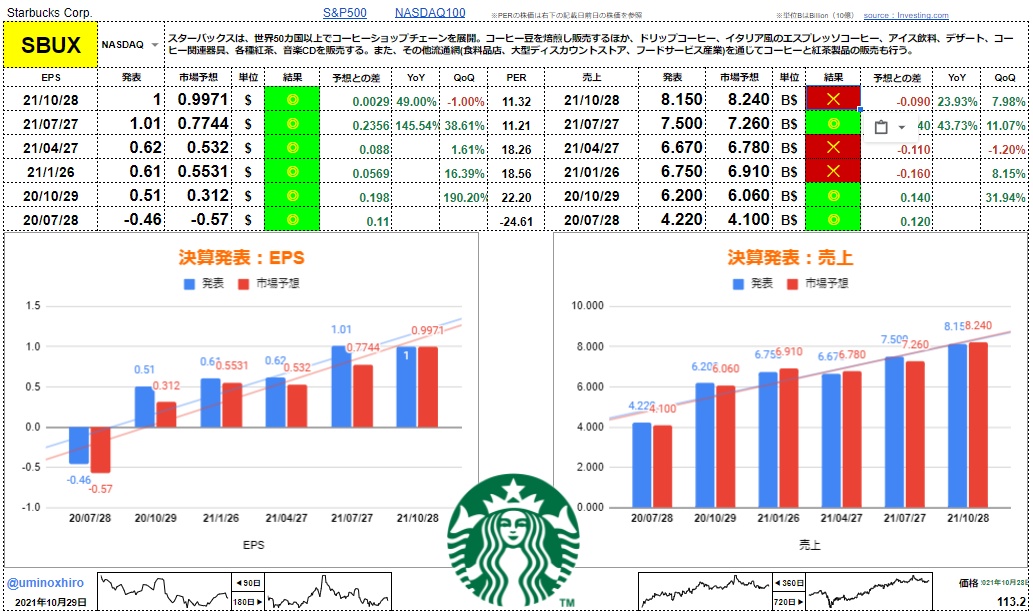Select the 190.20% QoQ cell
Screen dimensions: 1033x616
[464, 197]
